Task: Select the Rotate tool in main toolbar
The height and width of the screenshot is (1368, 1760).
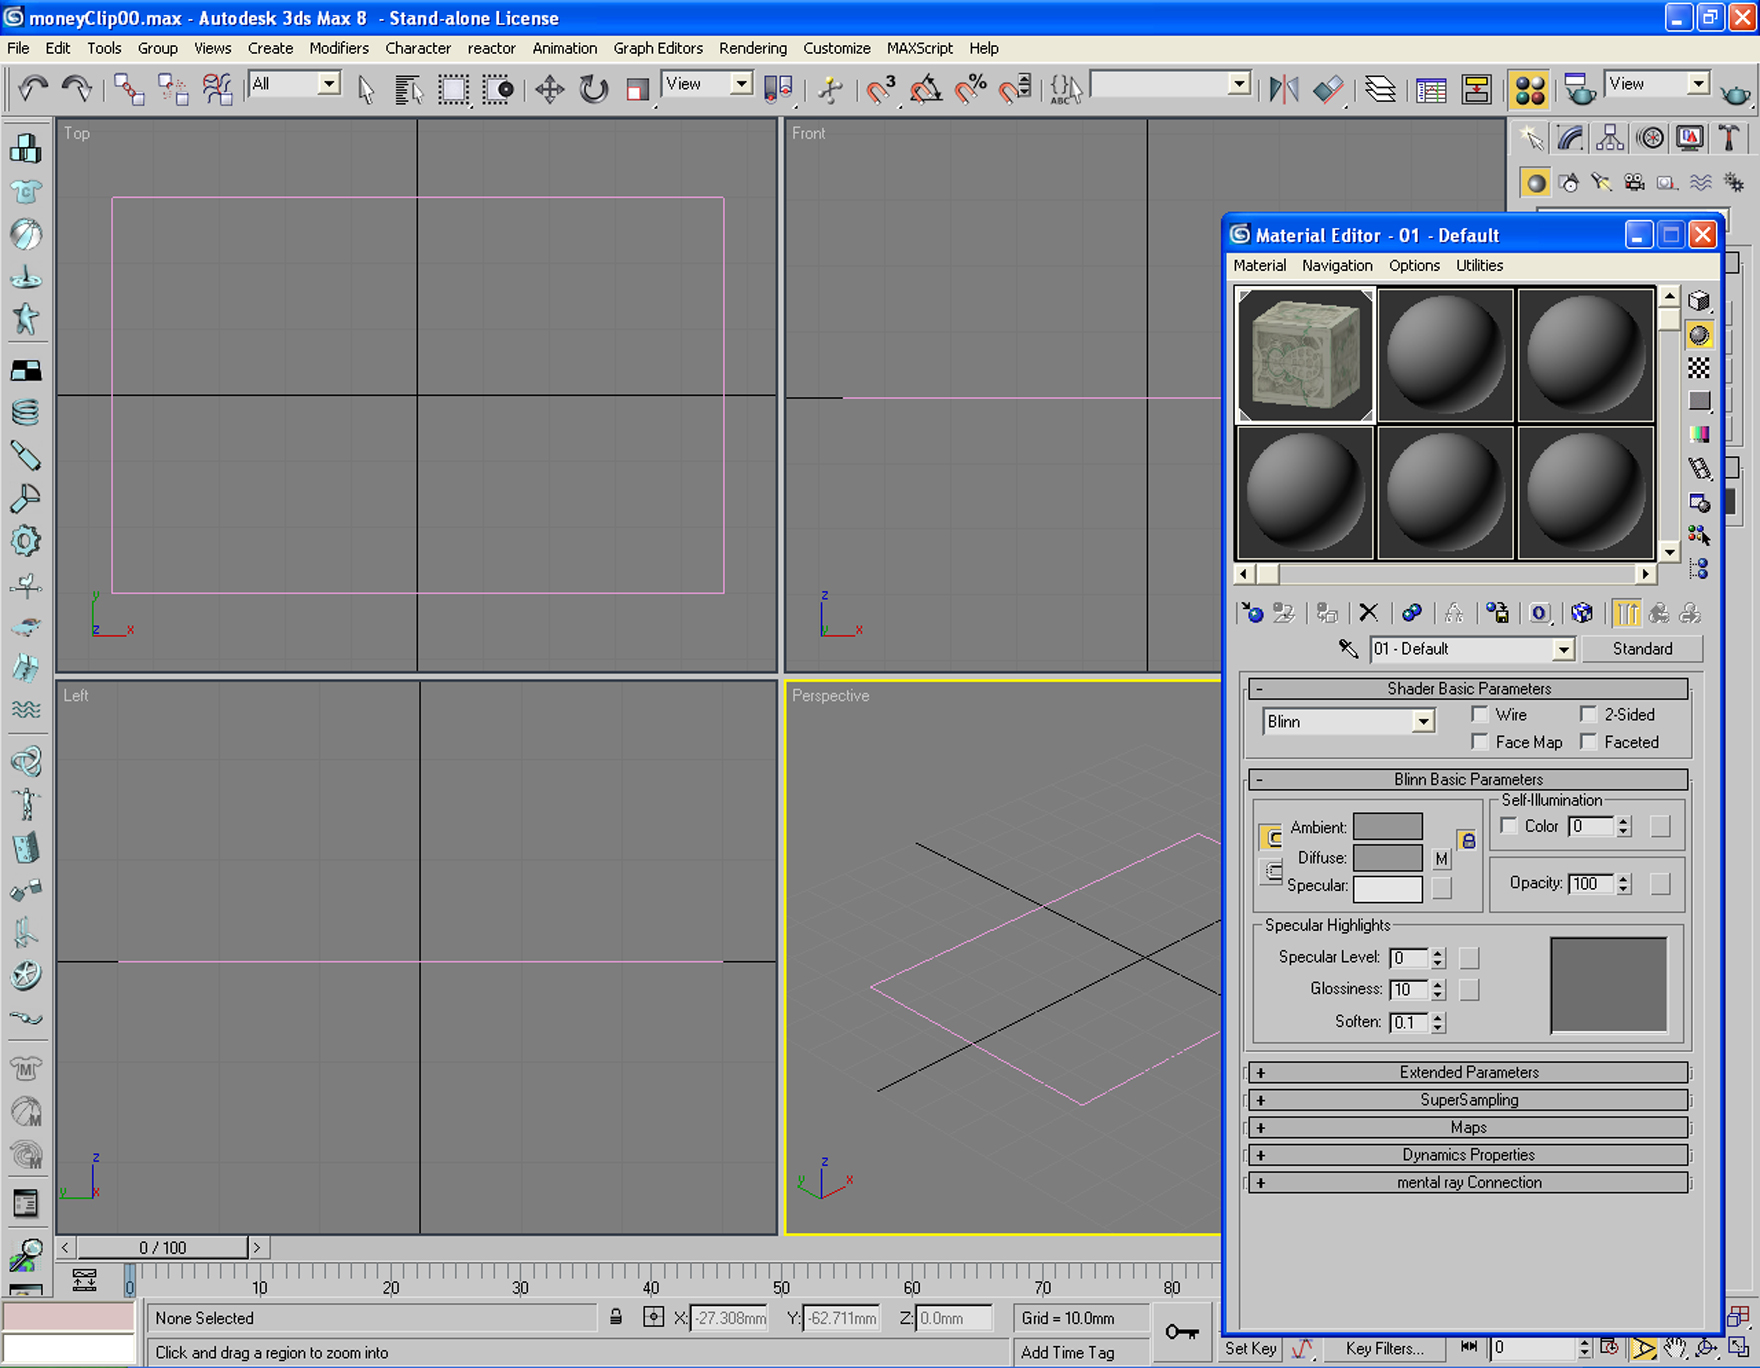Action: [x=593, y=89]
